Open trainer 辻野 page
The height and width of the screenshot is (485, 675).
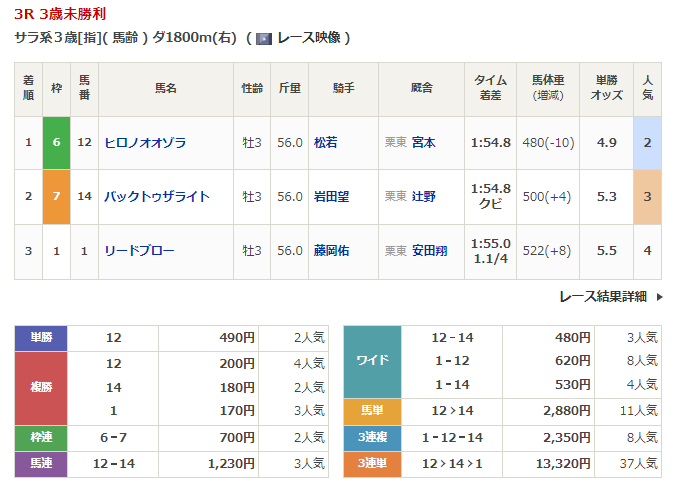(424, 197)
